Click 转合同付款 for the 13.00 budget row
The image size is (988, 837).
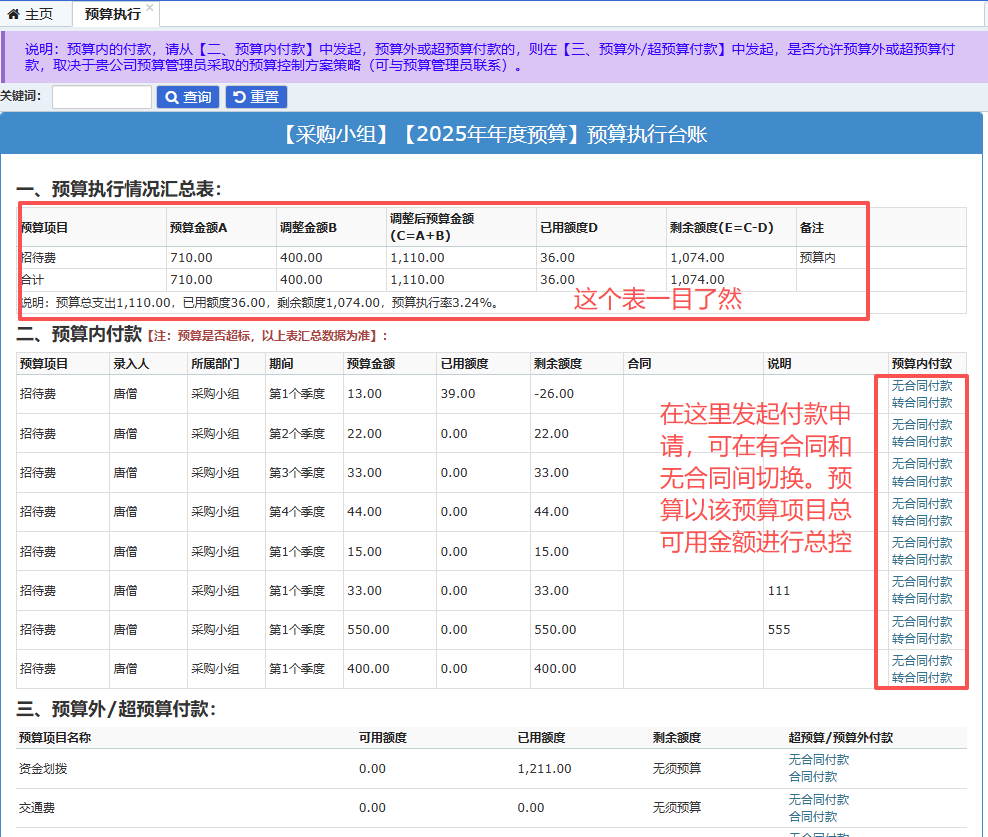921,403
